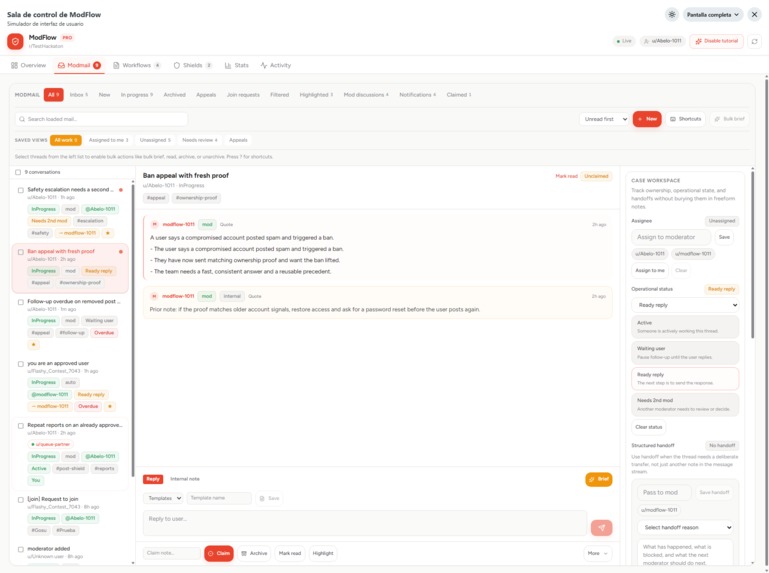Check the Repeat reports conversation
The width and height of the screenshot is (769, 573).
[x=21, y=426]
